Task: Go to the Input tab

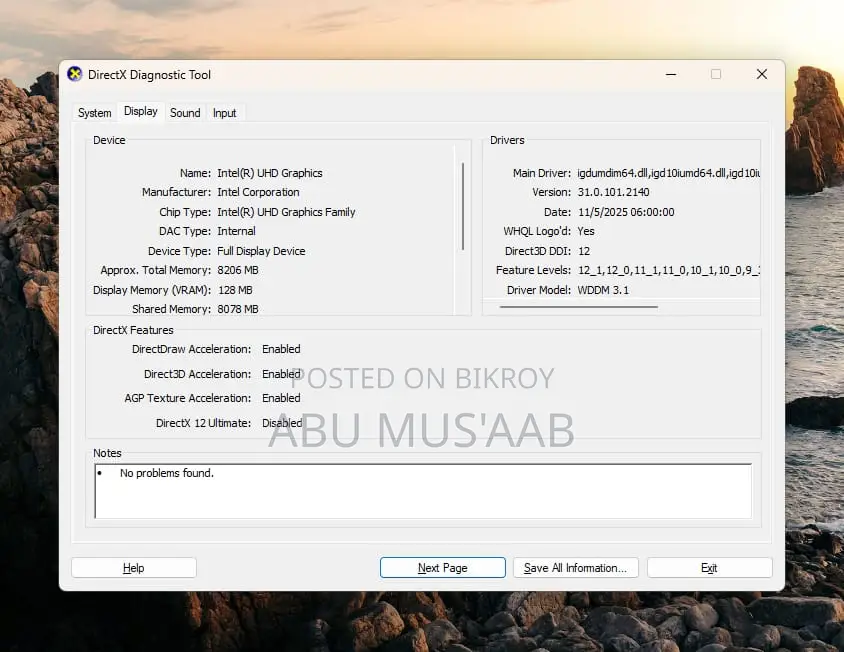Action: click(x=224, y=113)
